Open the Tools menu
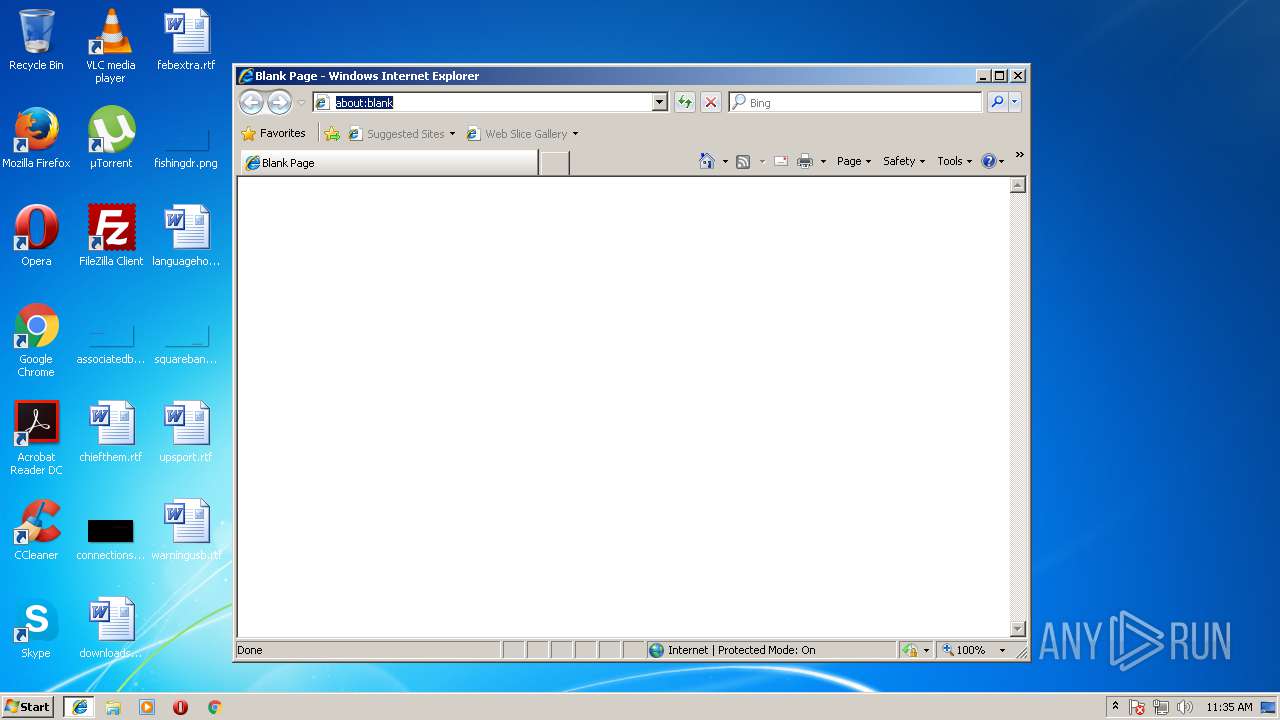1280x720 pixels. pos(954,161)
